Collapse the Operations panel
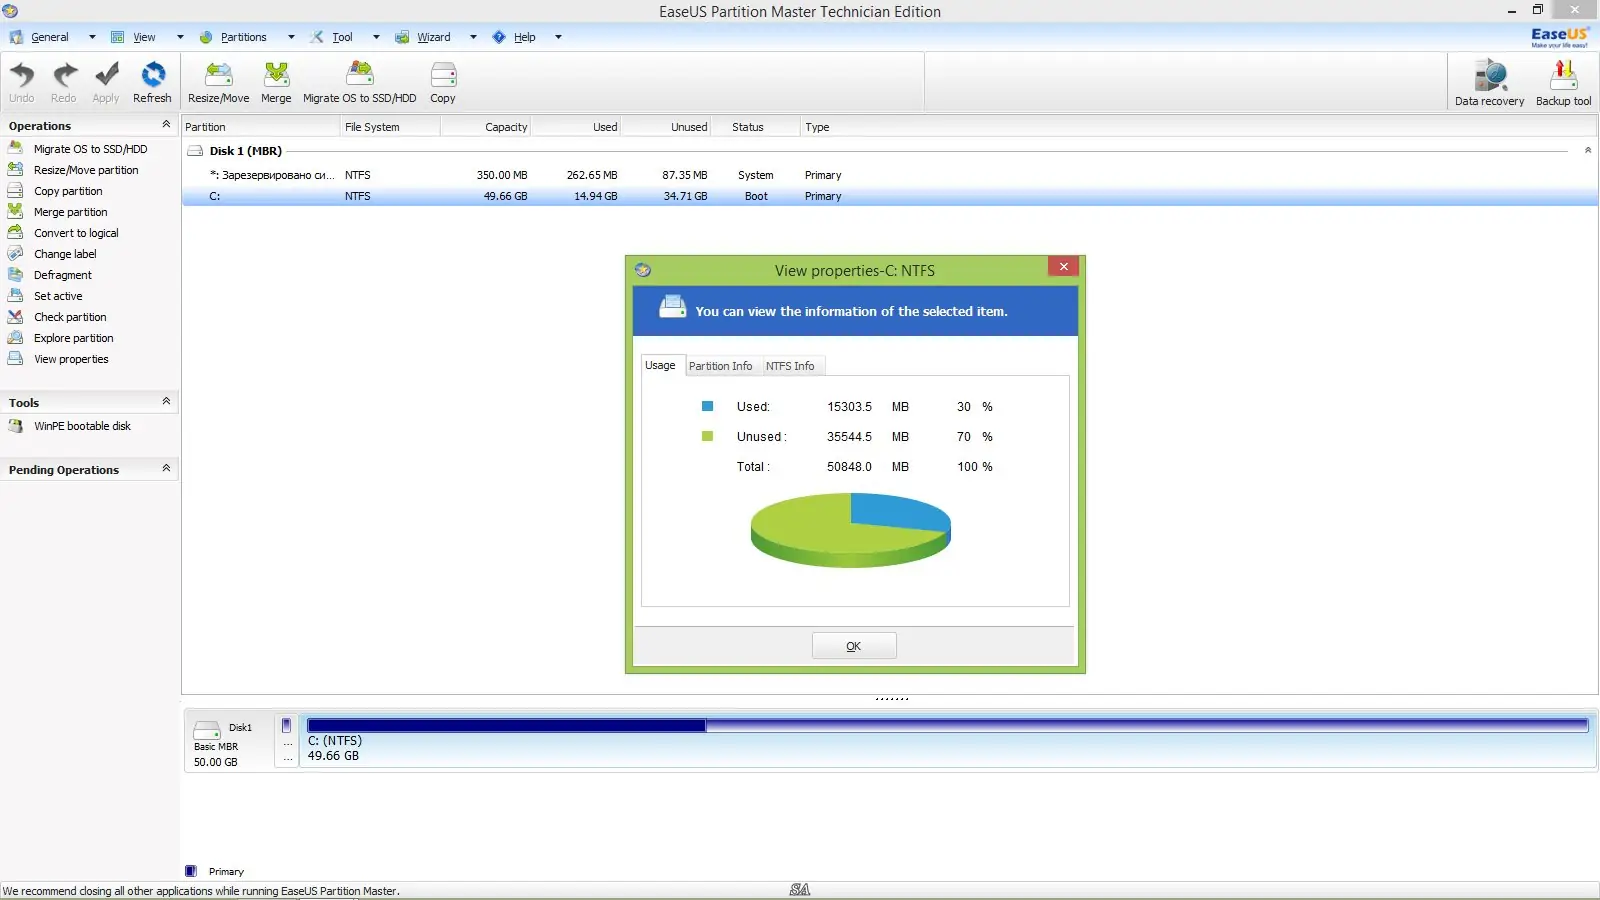The image size is (1600, 900). 166,125
